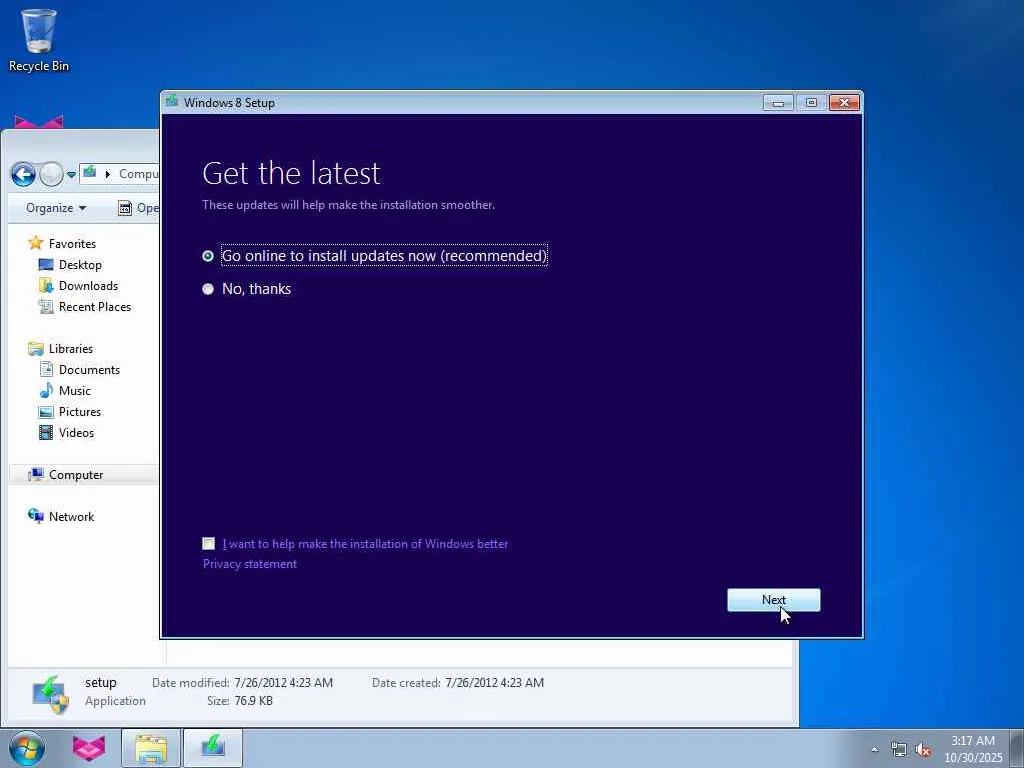Select Network in the navigation pane
The image size is (1024, 768).
click(x=71, y=517)
